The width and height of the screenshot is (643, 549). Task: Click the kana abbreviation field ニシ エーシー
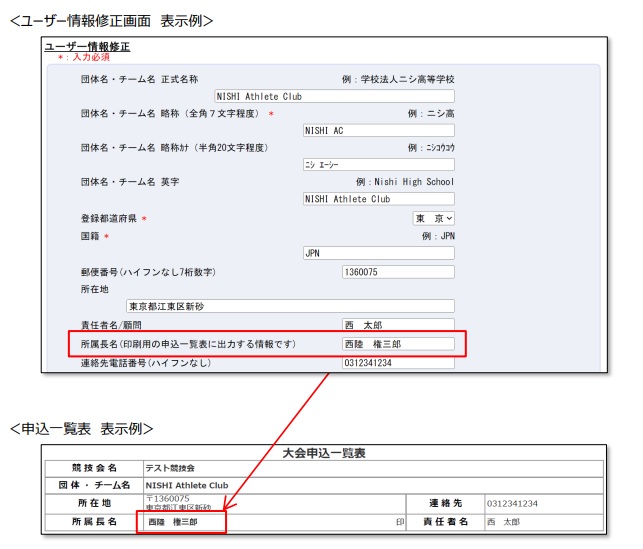coord(379,165)
